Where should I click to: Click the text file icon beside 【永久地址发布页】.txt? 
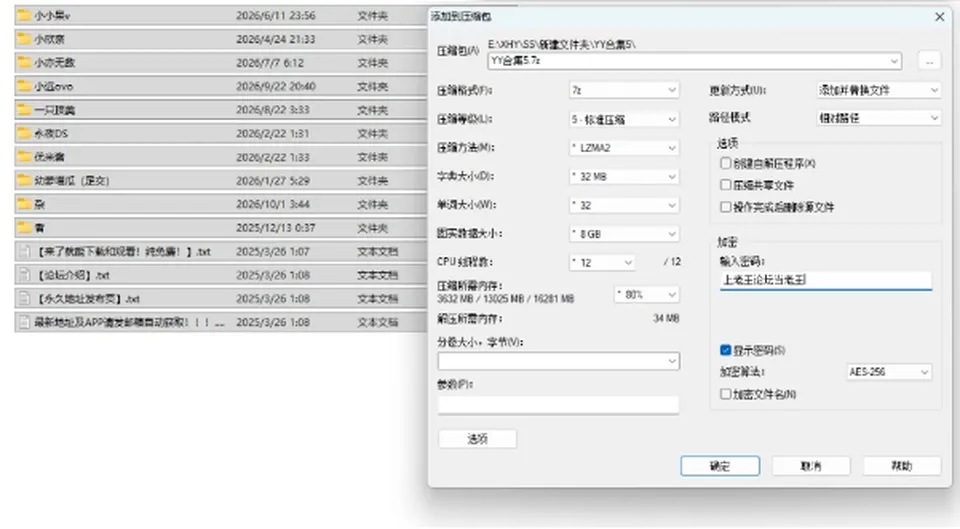click(24, 299)
